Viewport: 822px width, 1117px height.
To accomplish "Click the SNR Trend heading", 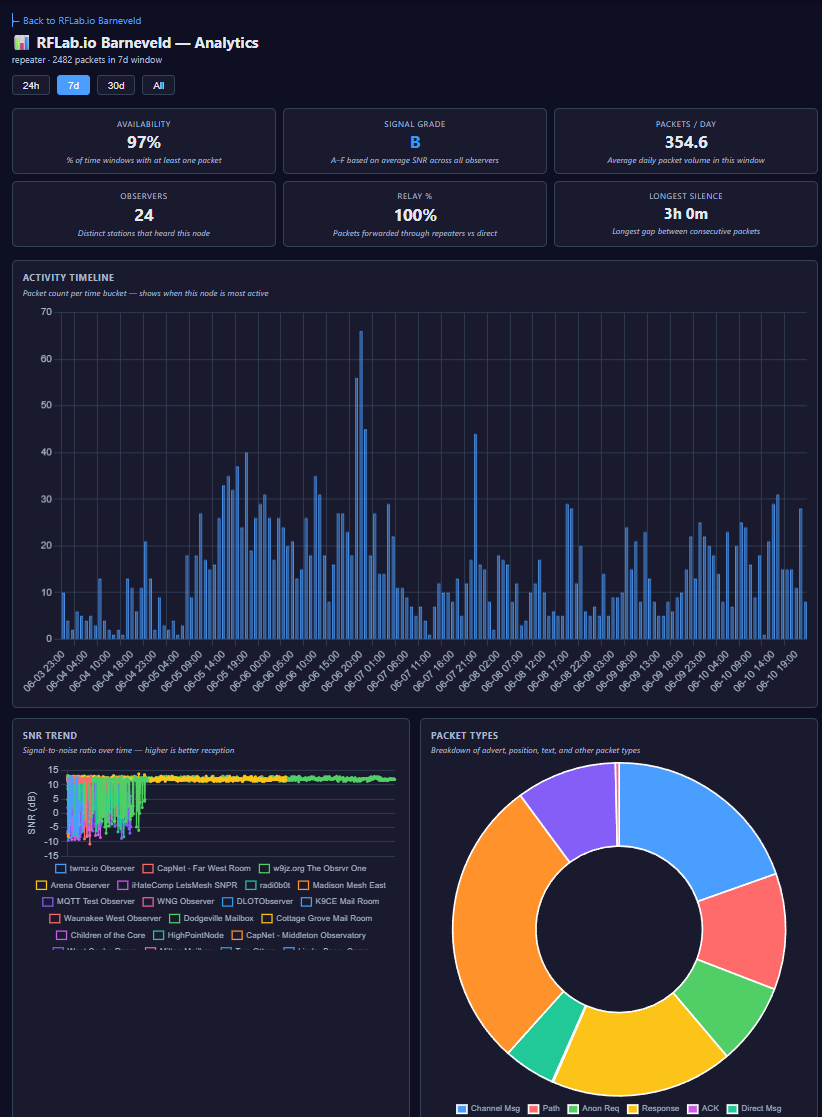I will click(x=50, y=735).
